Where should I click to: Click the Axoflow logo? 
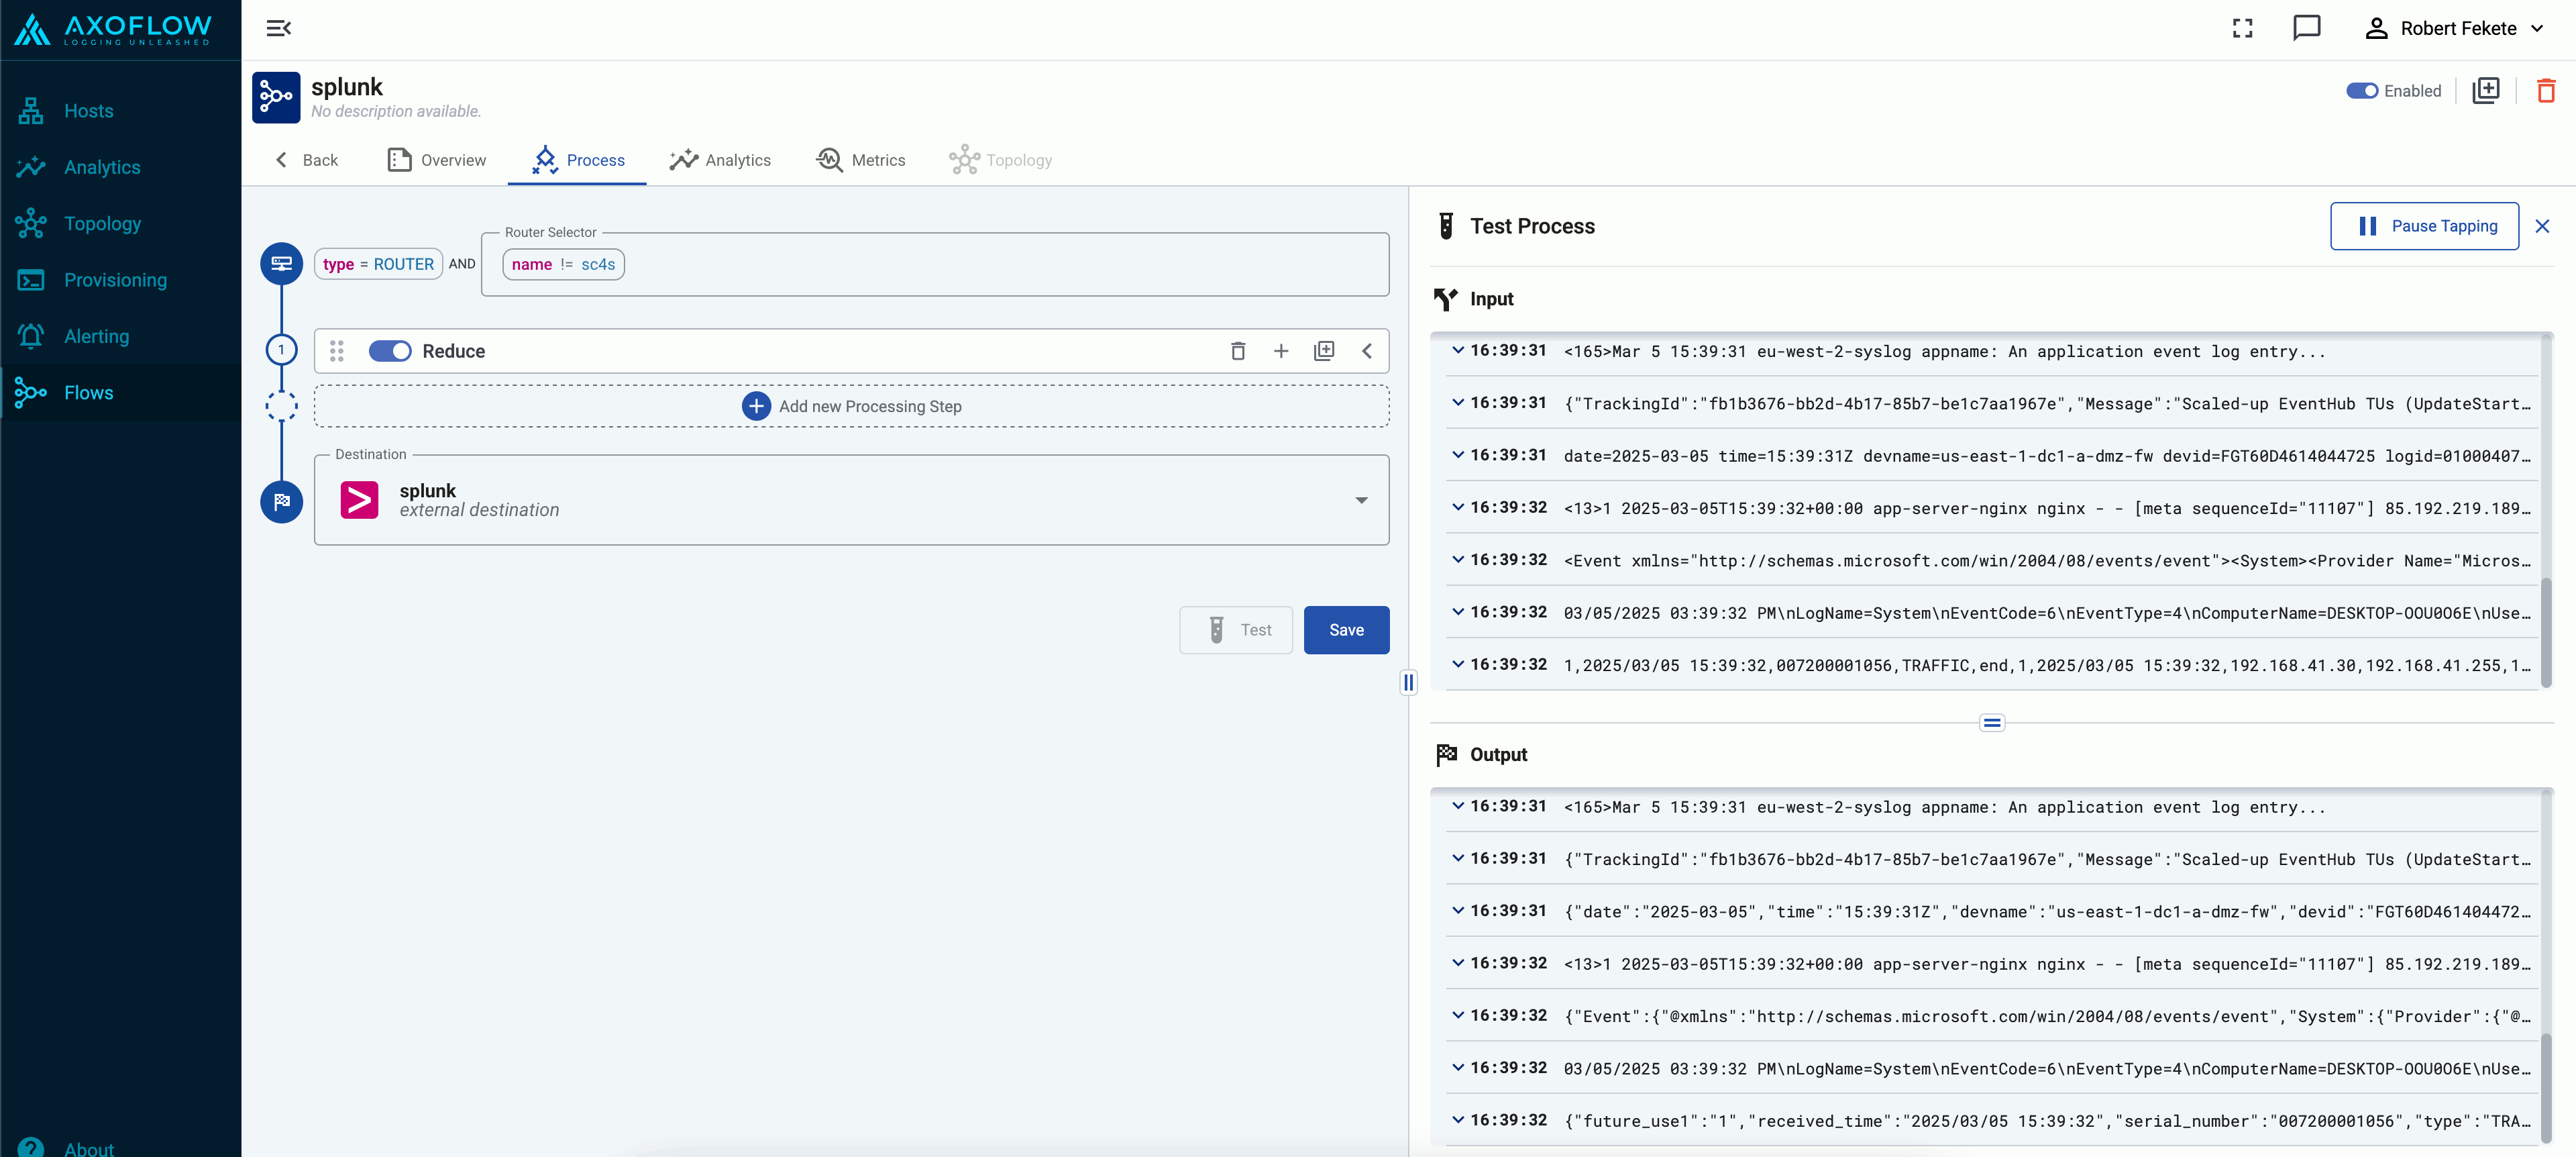[x=113, y=30]
